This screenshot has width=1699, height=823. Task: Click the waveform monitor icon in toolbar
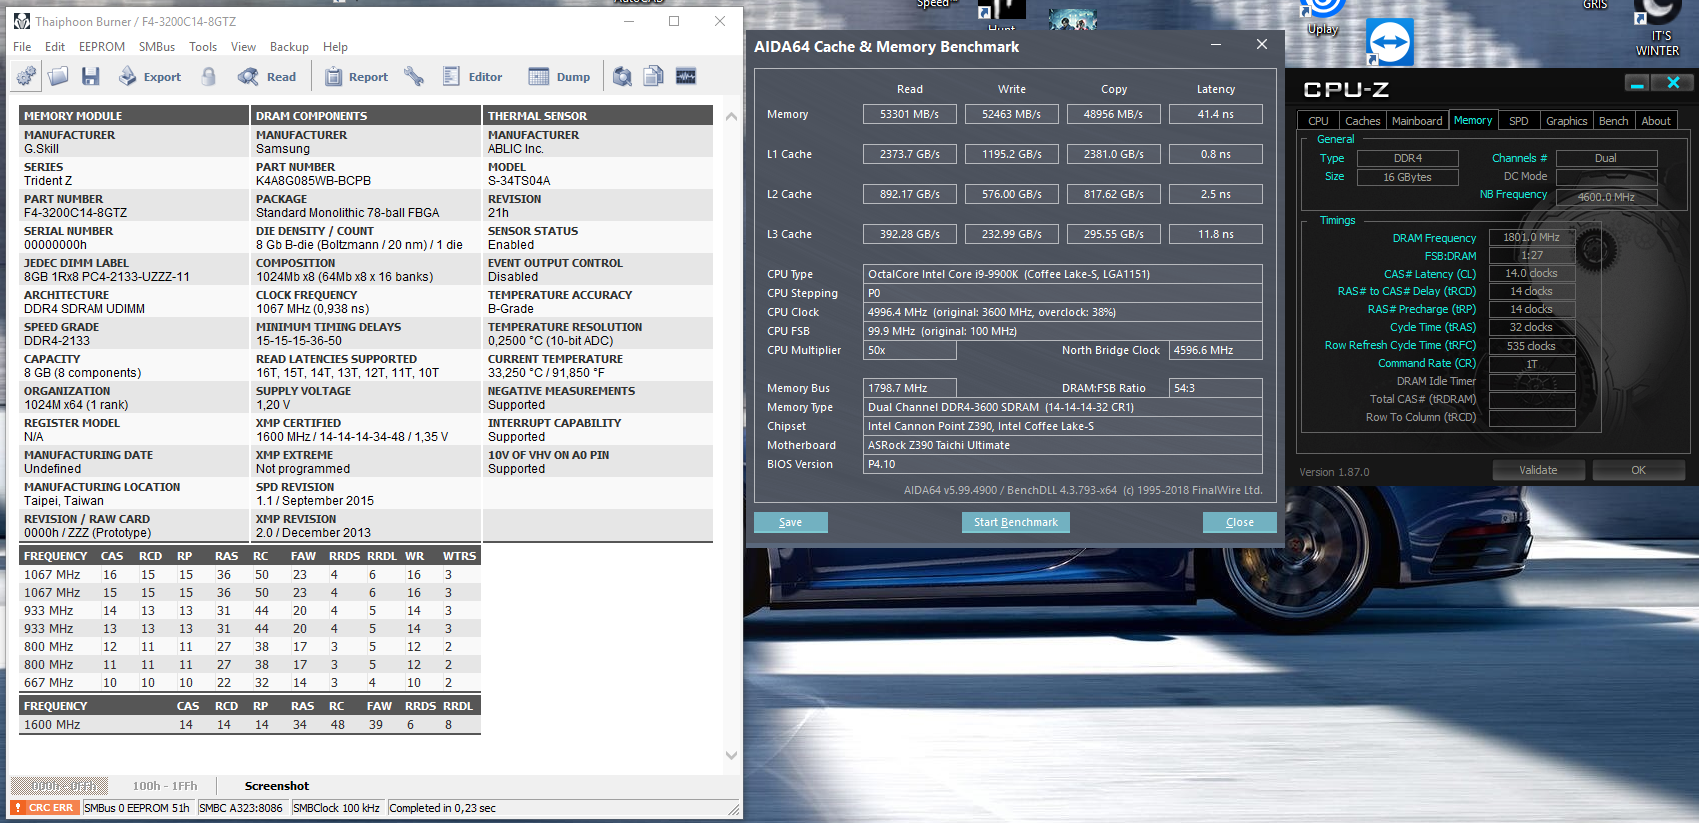point(686,76)
